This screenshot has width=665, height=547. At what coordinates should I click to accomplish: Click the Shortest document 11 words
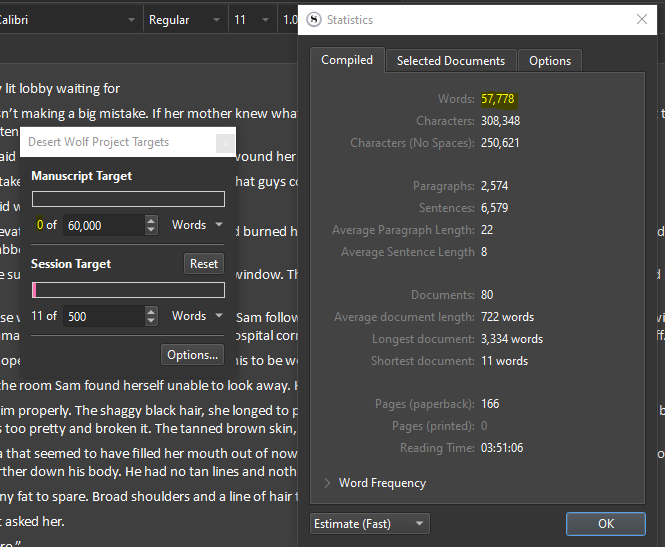pyautogui.click(x=504, y=361)
